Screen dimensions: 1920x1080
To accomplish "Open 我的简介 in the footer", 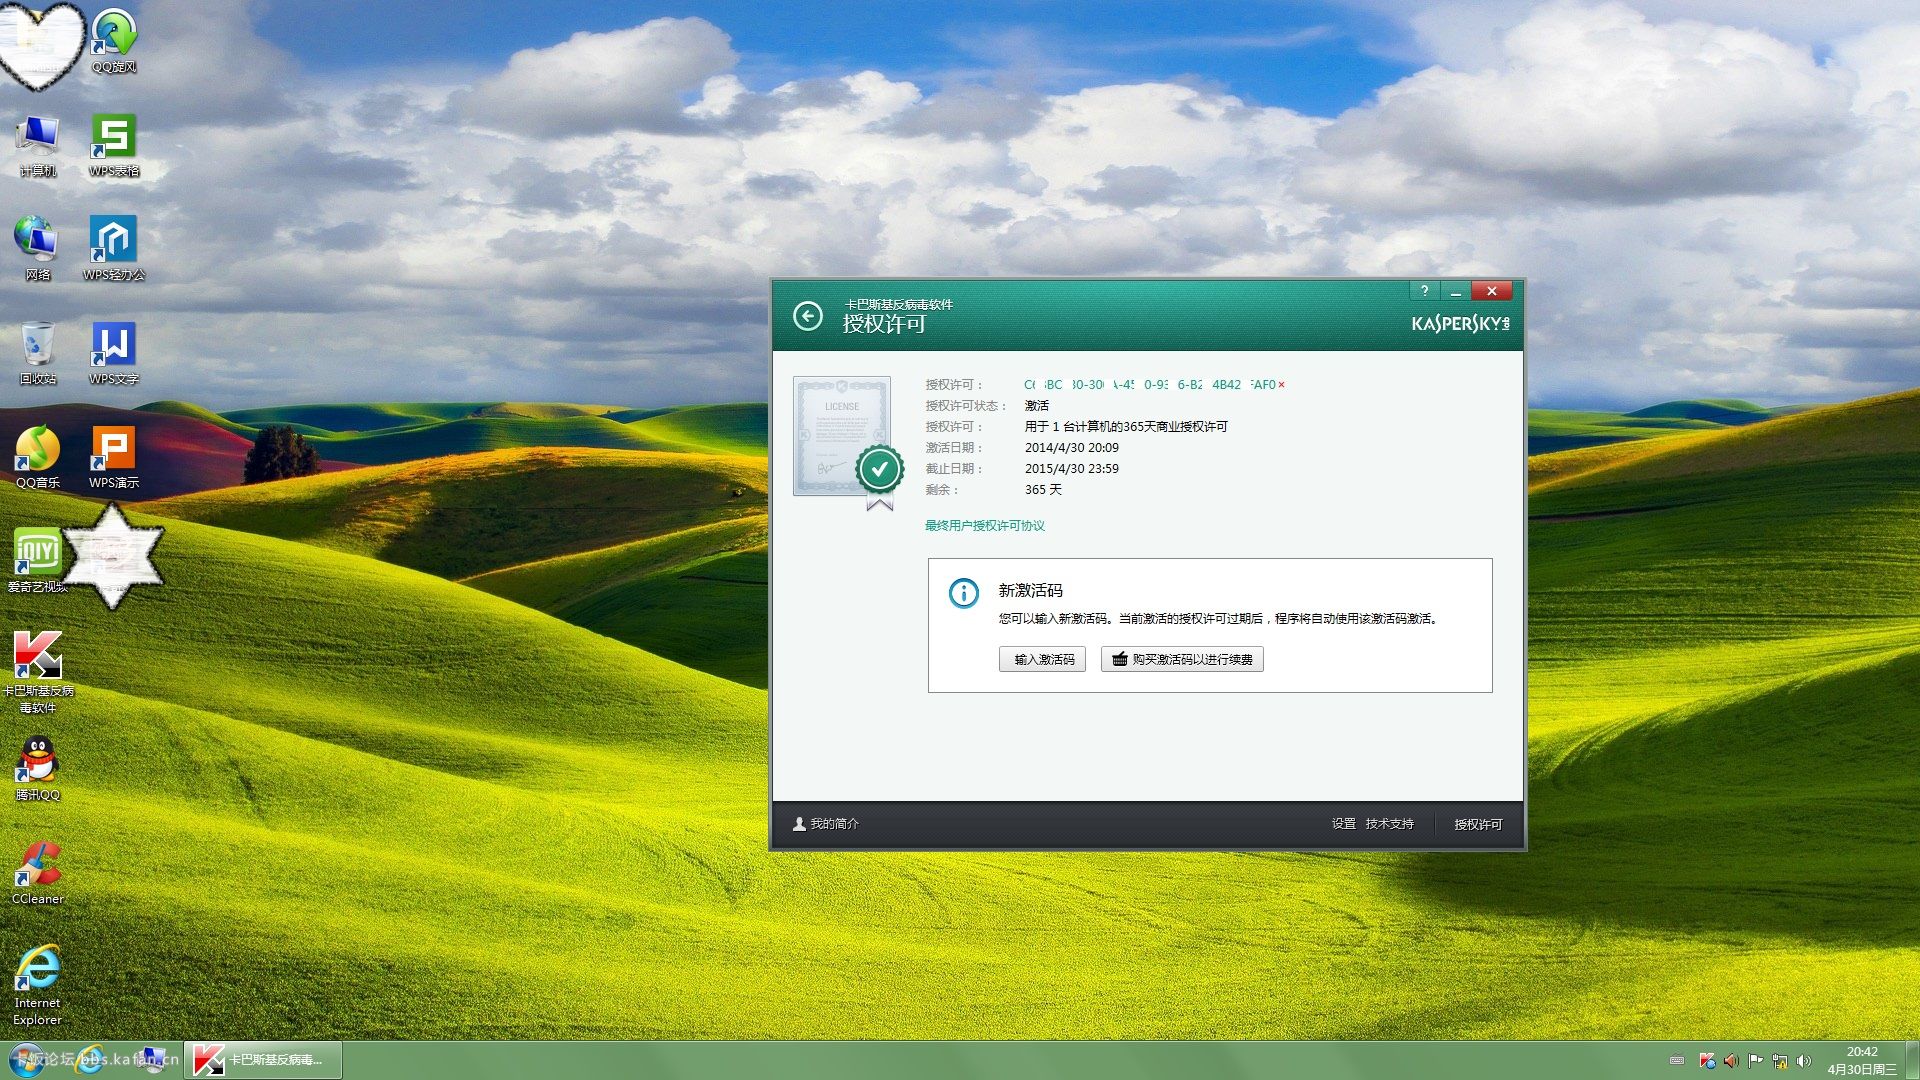I will point(826,824).
